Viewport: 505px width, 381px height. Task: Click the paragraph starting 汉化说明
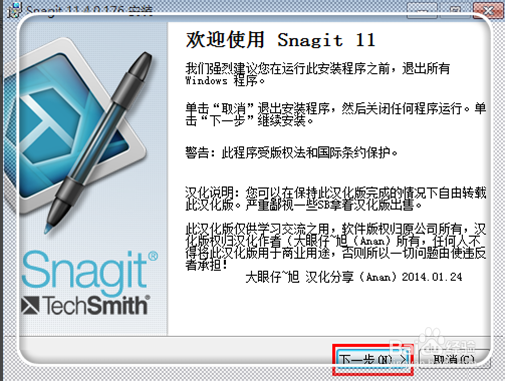pos(336,199)
